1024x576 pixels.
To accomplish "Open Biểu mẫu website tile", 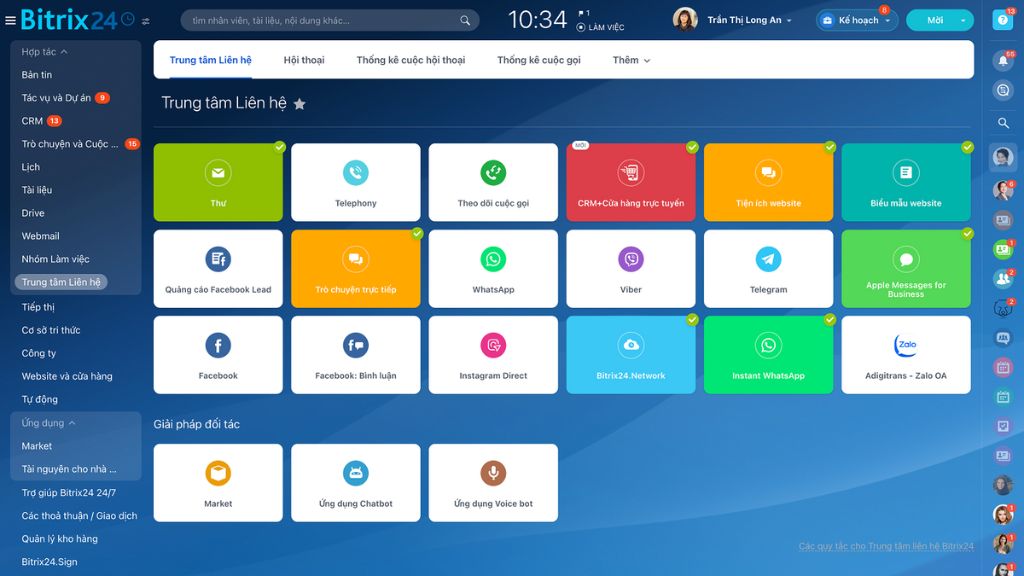I will click(906, 182).
